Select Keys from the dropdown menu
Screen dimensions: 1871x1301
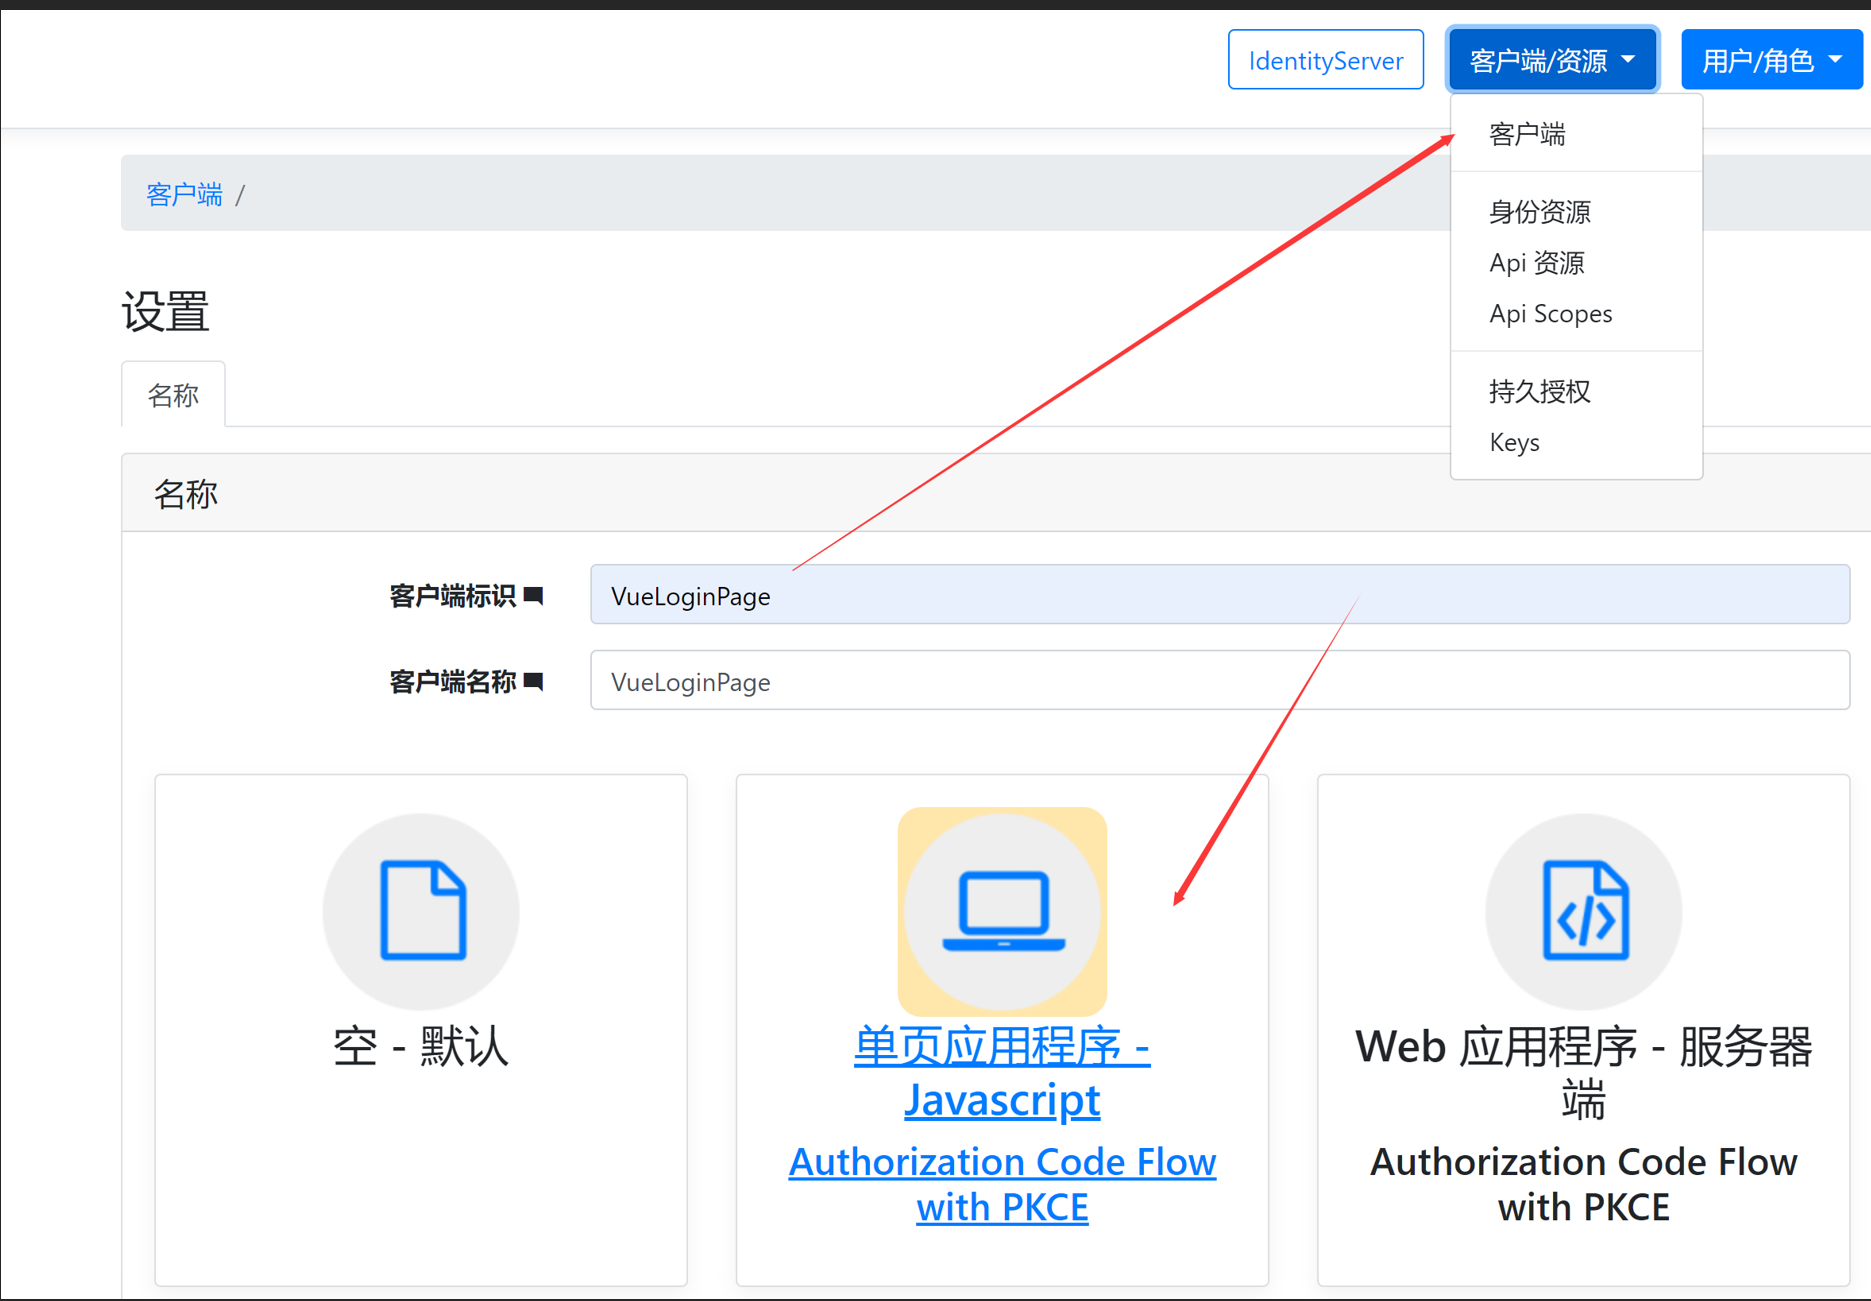coord(1514,442)
